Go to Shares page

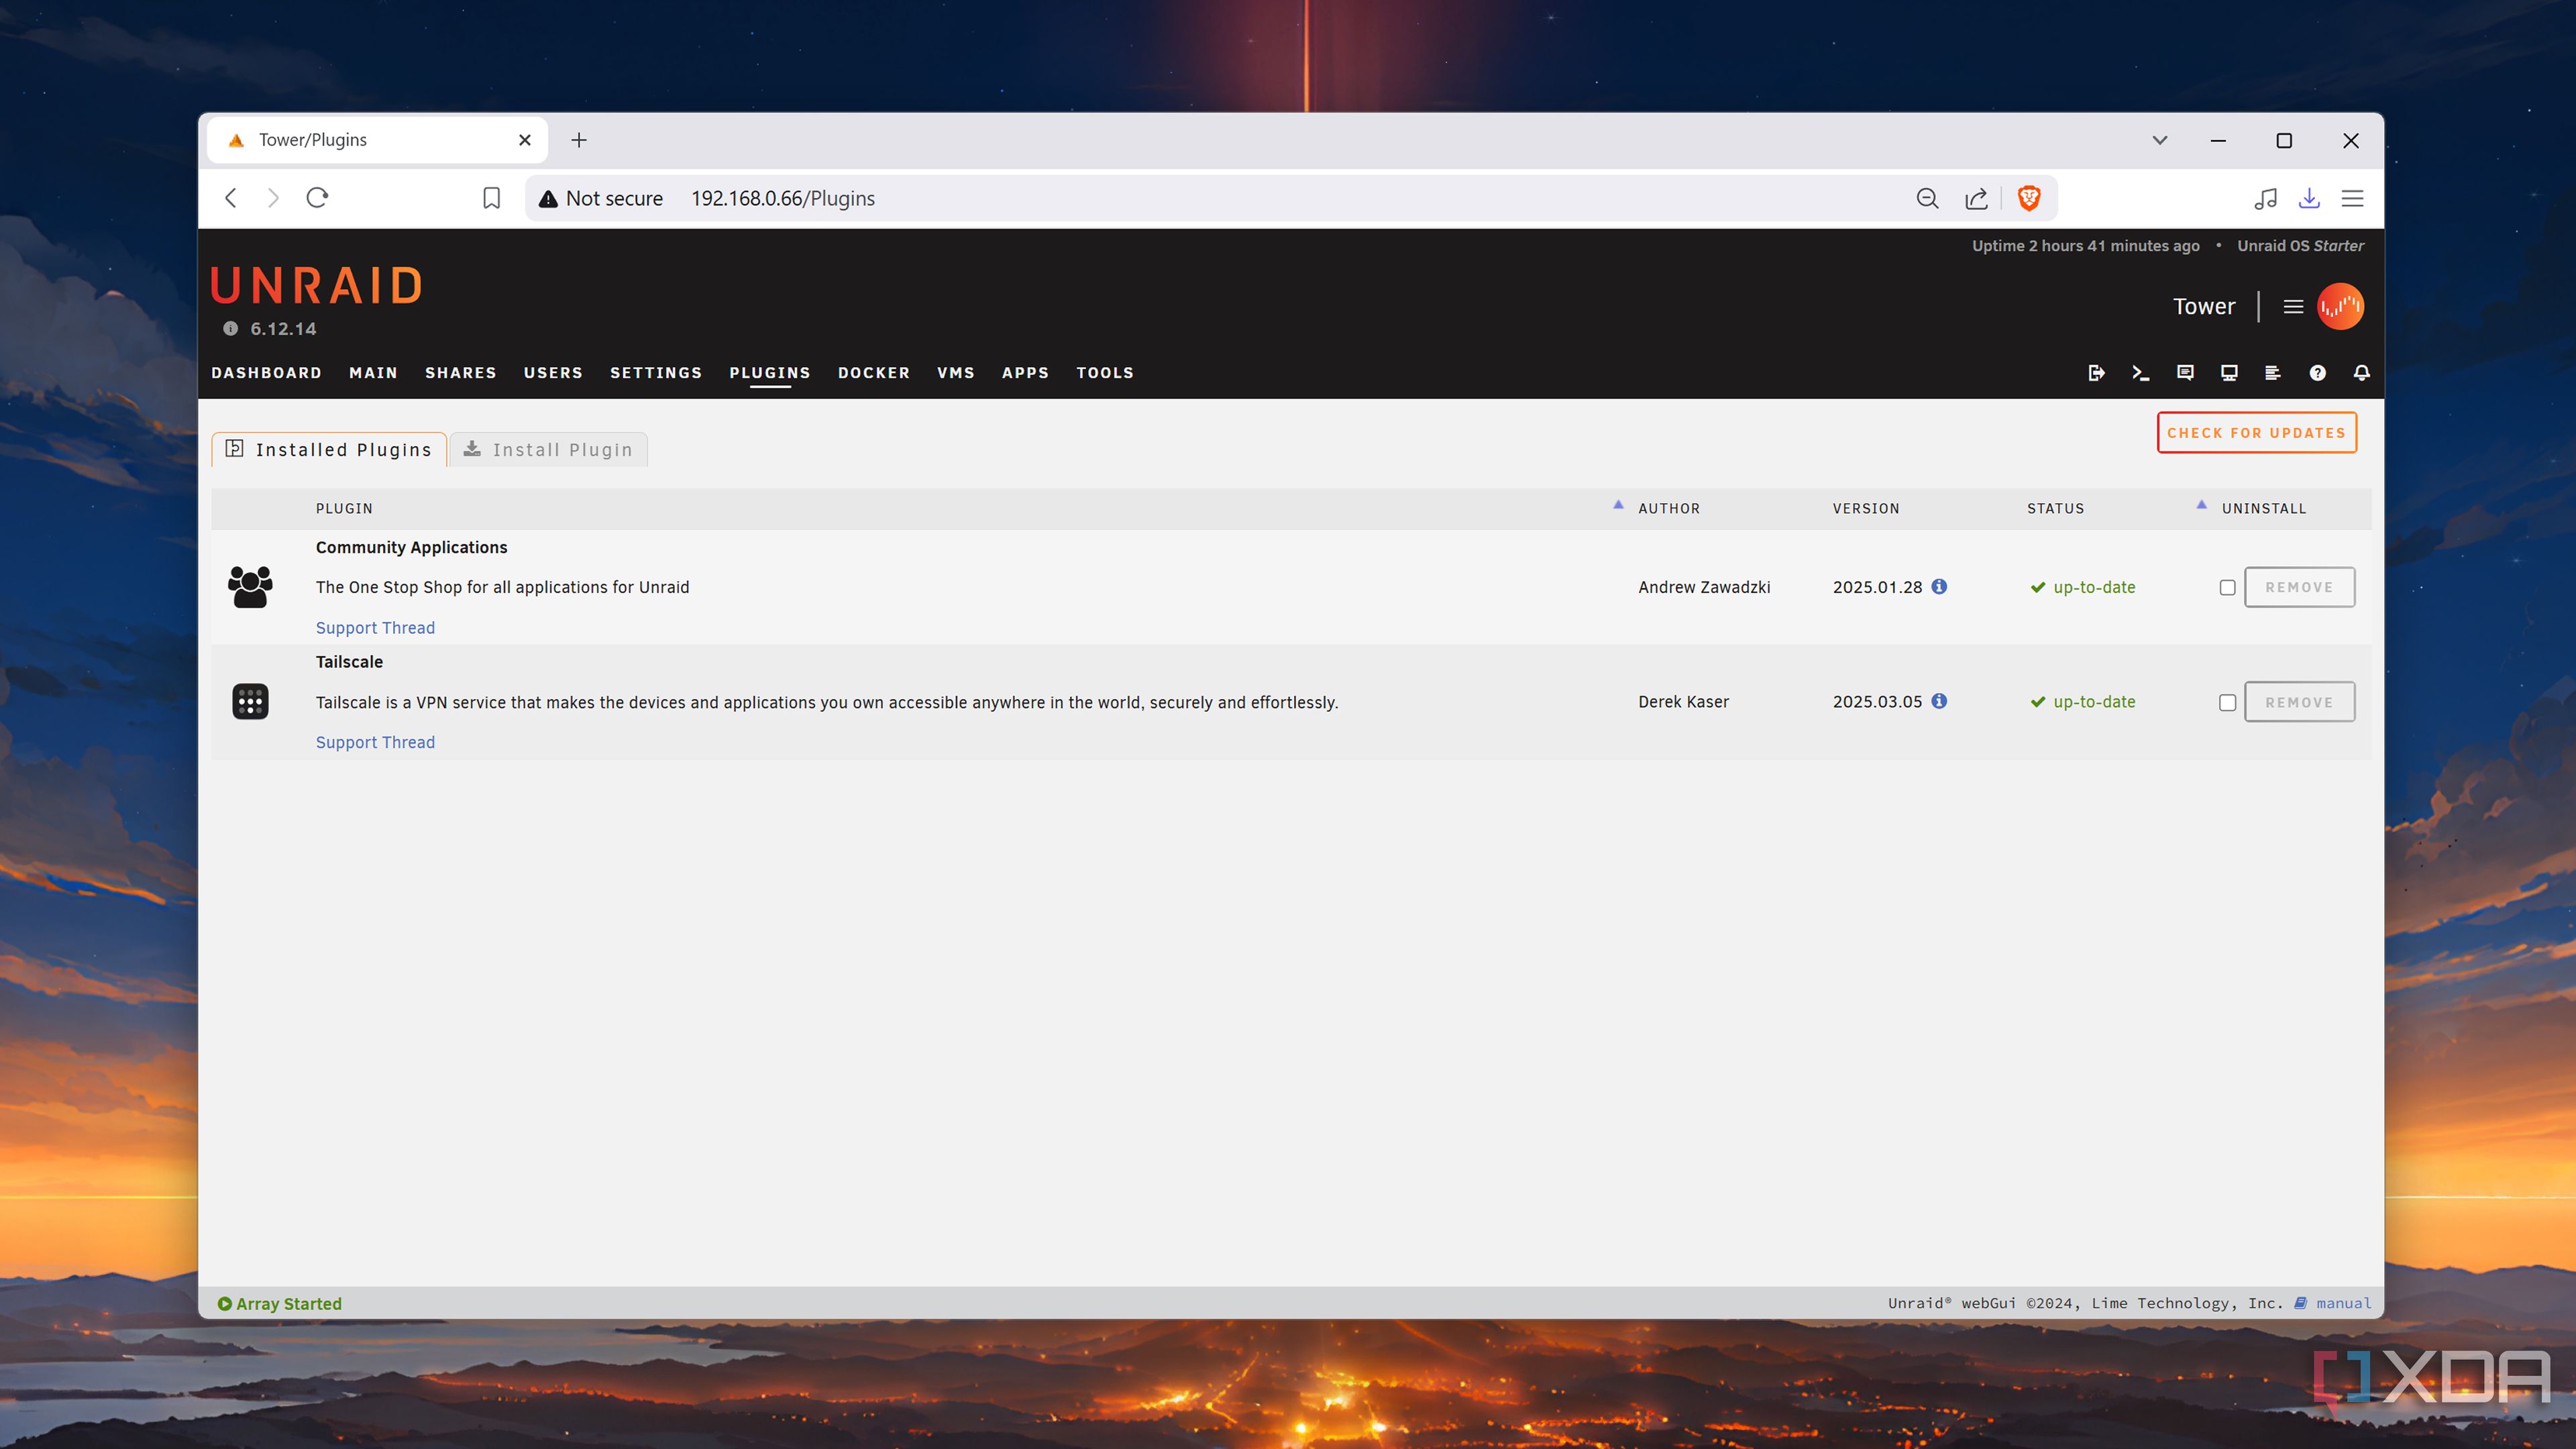[460, 373]
